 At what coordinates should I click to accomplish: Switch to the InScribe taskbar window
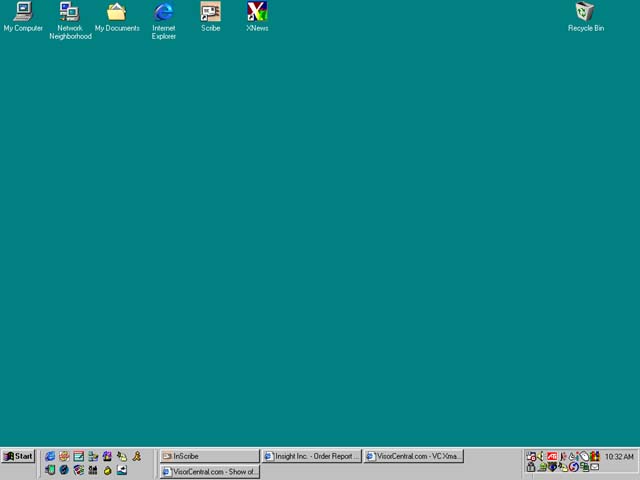(210, 456)
